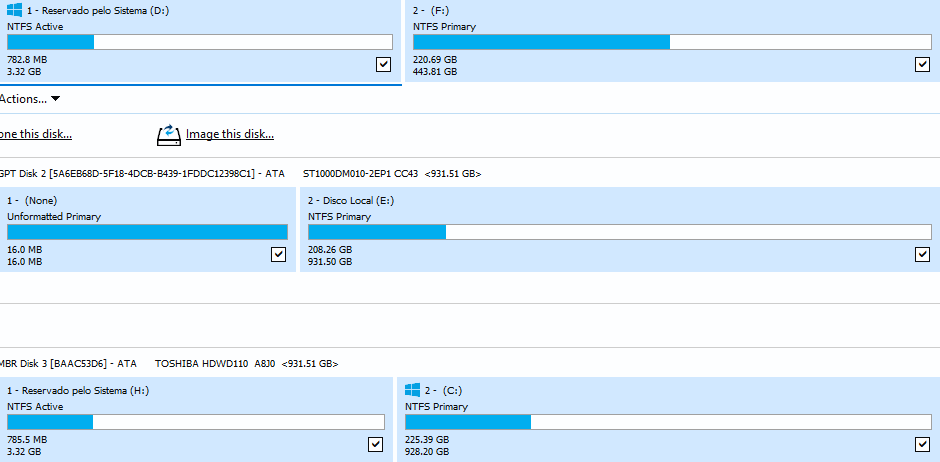
Task: Select the (None) Unformatted Primary partition
Action: [x=147, y=230]
